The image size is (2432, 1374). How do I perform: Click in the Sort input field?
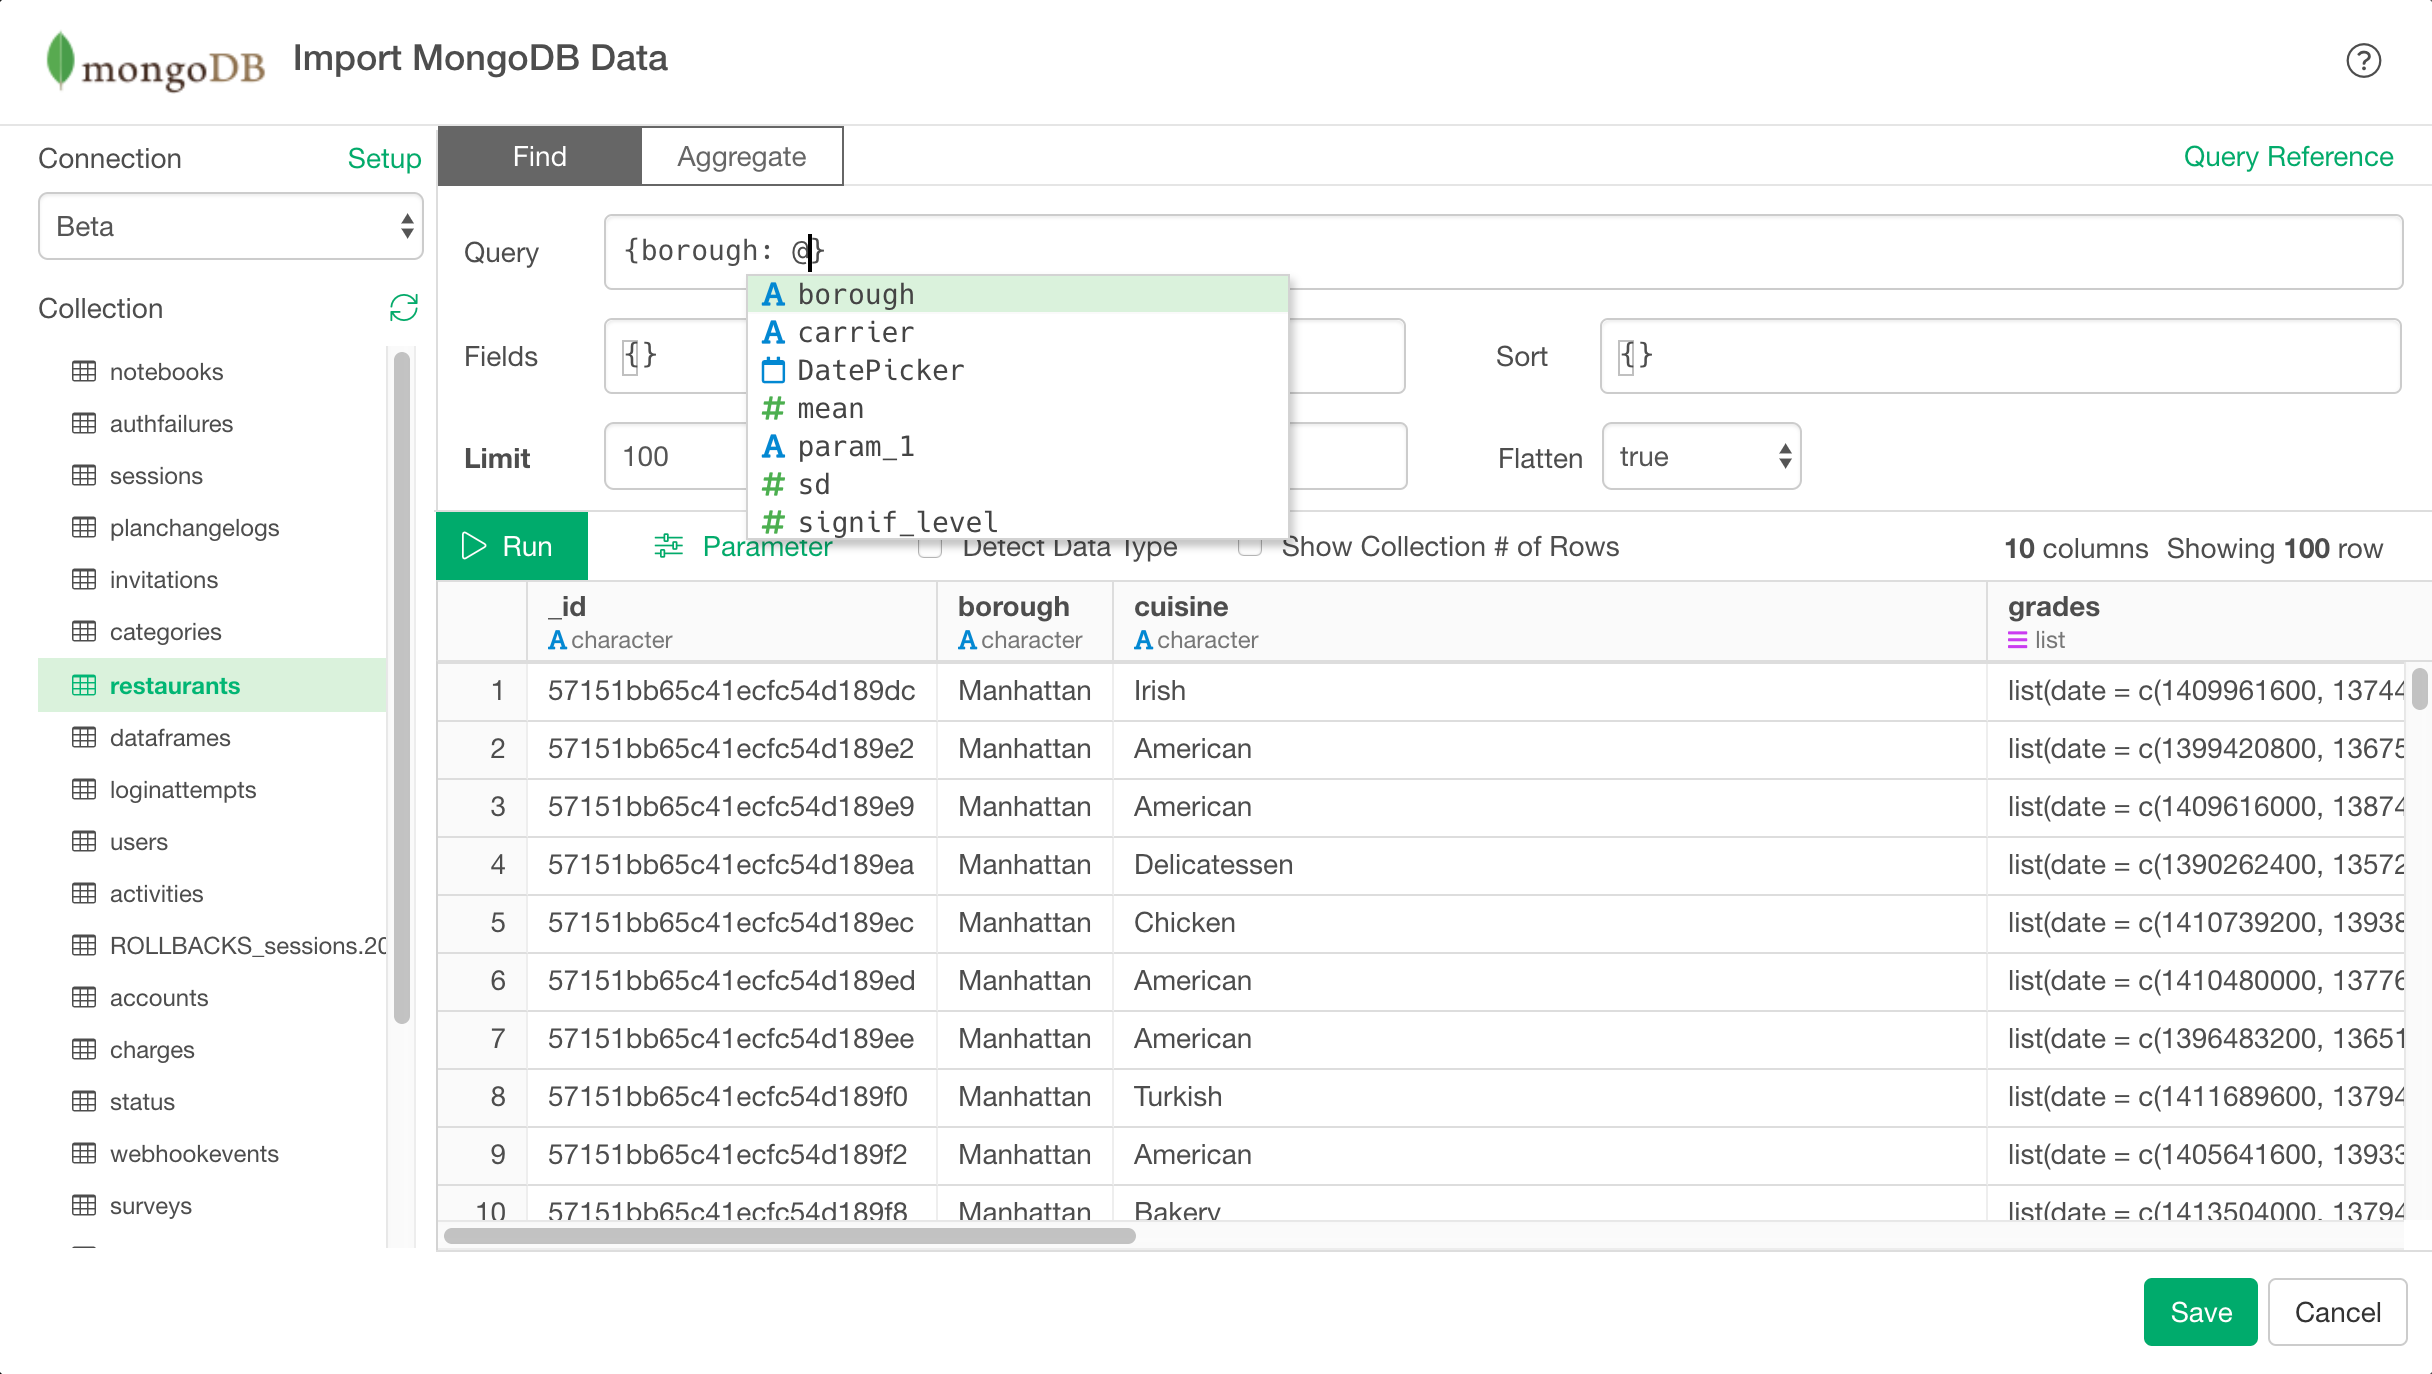[2000, 356]
